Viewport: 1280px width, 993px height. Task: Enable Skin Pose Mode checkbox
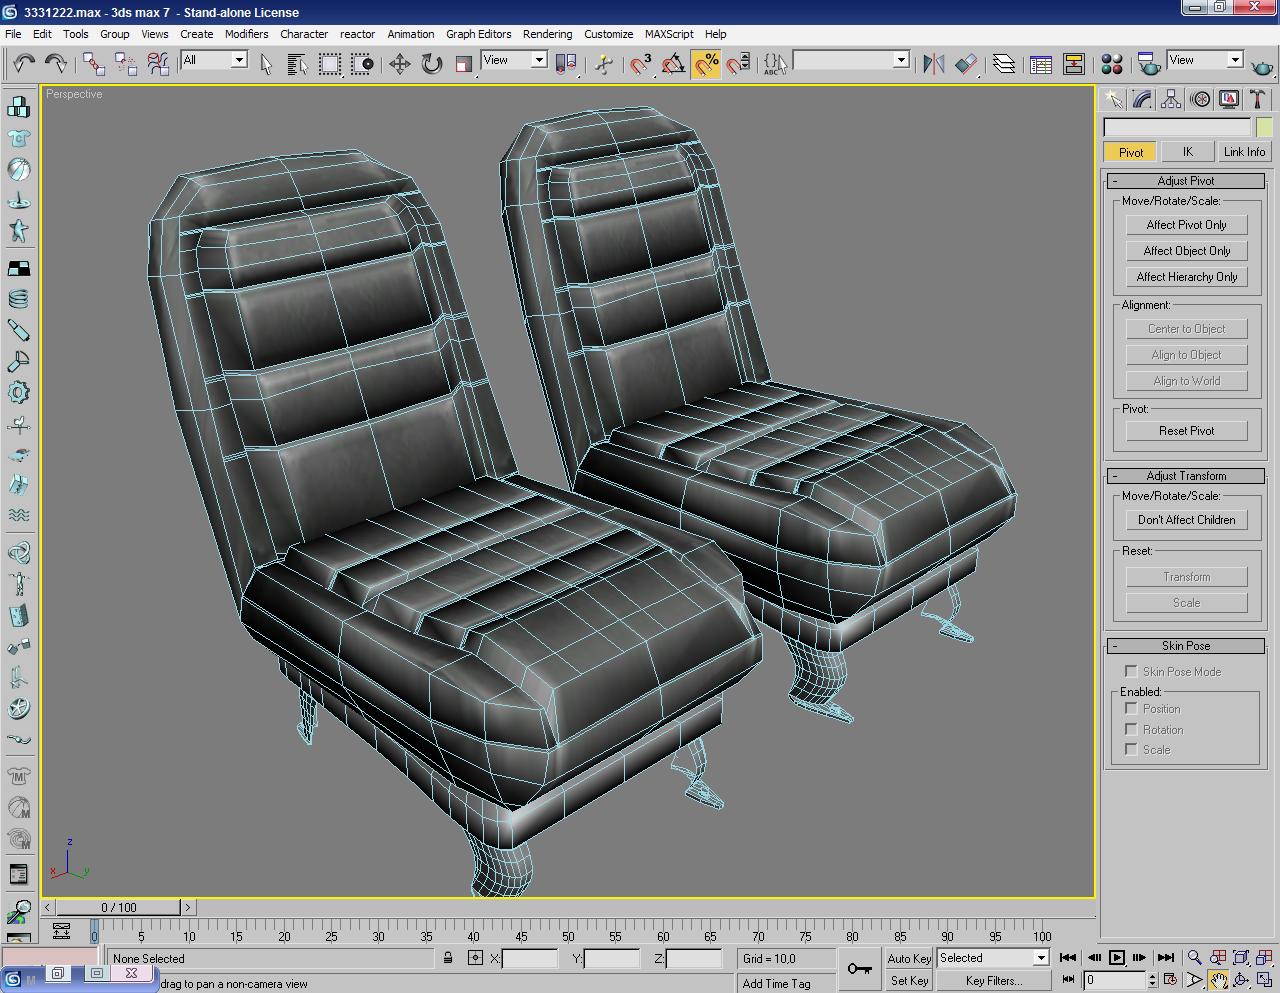click(x=1131, y=671)
